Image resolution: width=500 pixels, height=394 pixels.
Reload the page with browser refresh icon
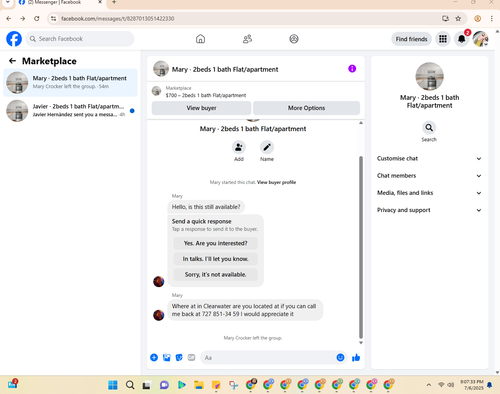[x=37, y=19]
